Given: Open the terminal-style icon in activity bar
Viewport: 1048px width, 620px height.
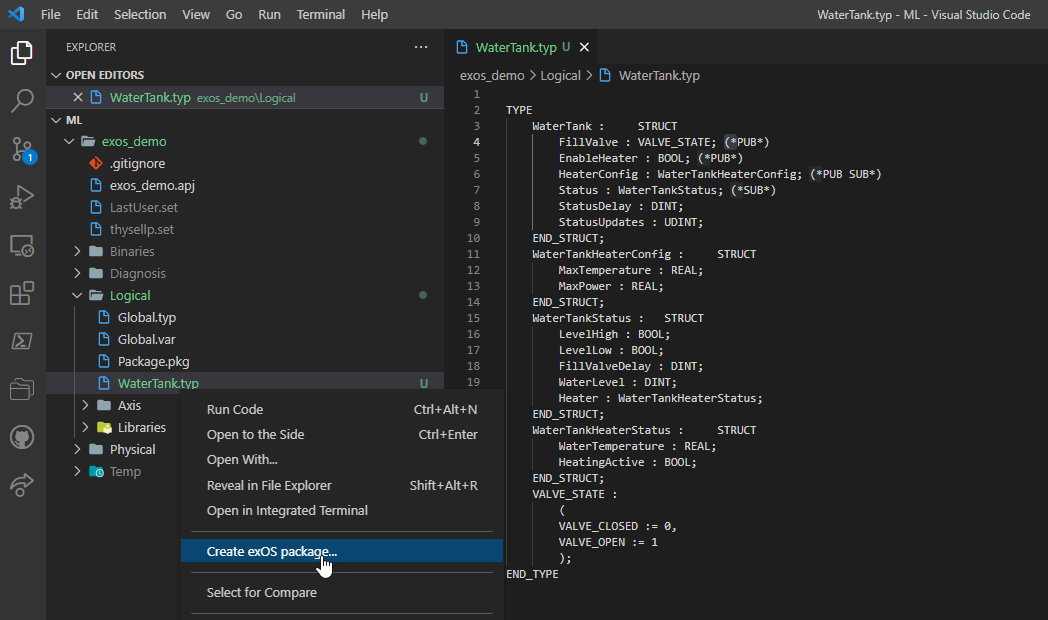Looking at the screenshot, I should pyautogui.click(x=21, y=341).
